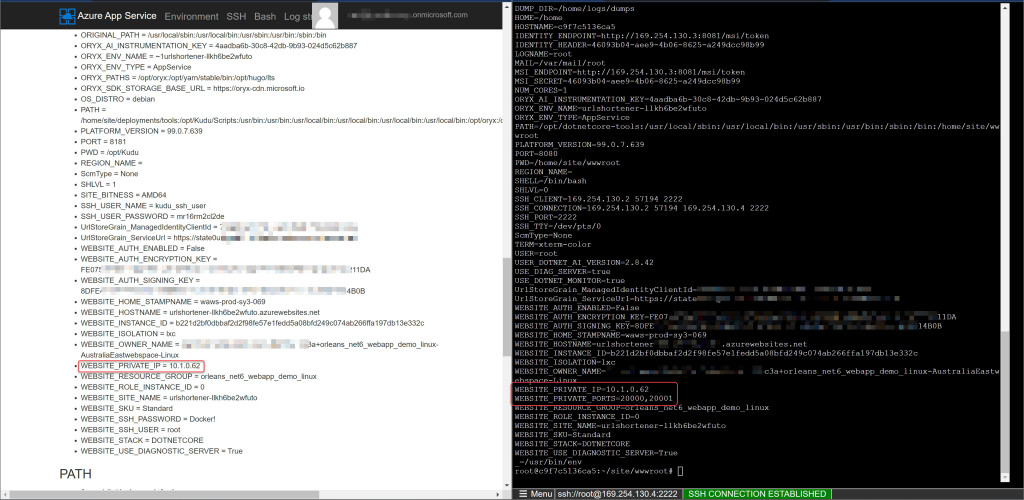Click ScmType = None in Kudu list
Viewport: 1024px width, 500px height.
click(x=109, y=174)
